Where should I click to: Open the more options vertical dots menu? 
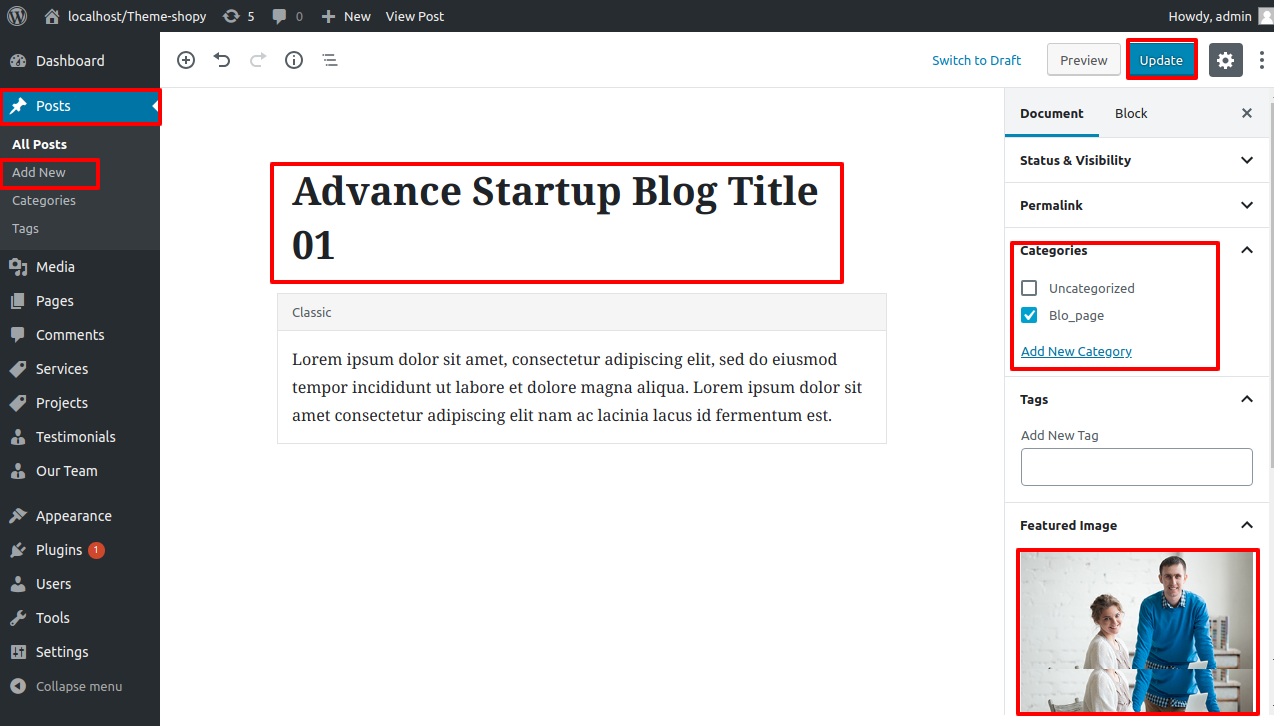click(1261, 60)
